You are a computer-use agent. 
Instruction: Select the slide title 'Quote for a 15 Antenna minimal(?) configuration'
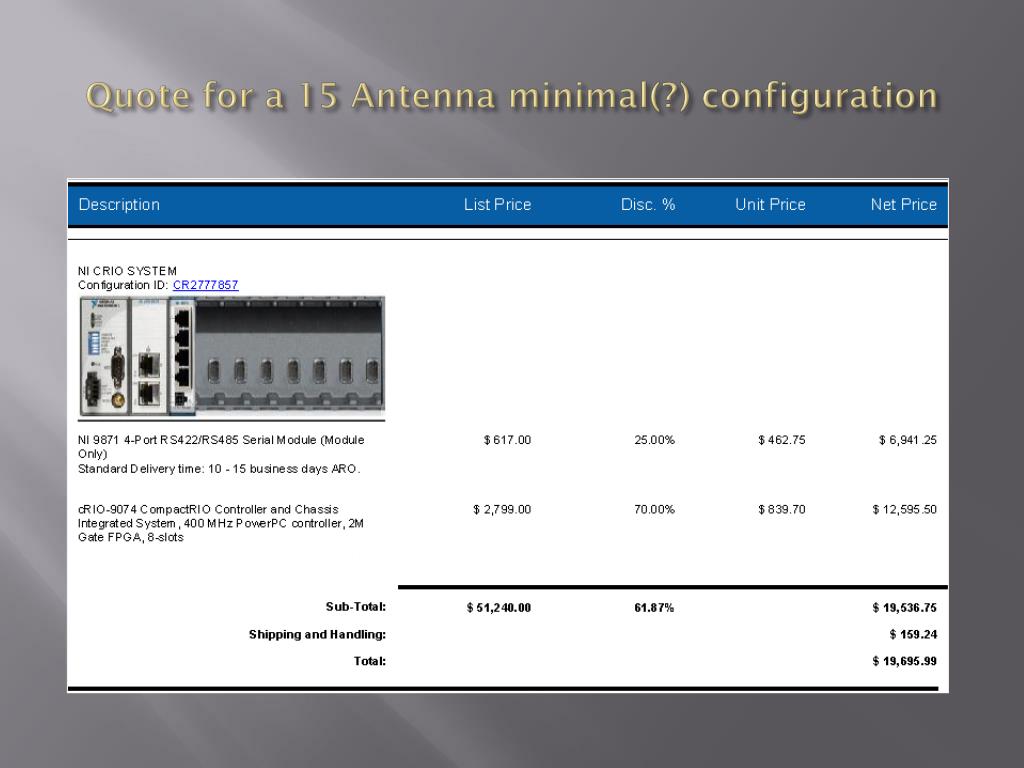point(511,95)
